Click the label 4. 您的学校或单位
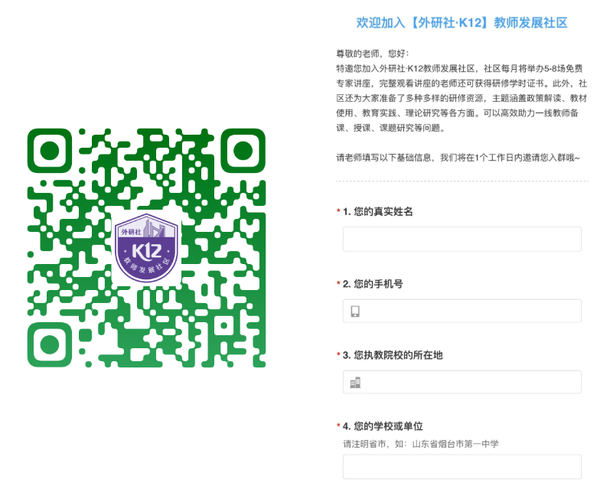 [x=383, y=426]
